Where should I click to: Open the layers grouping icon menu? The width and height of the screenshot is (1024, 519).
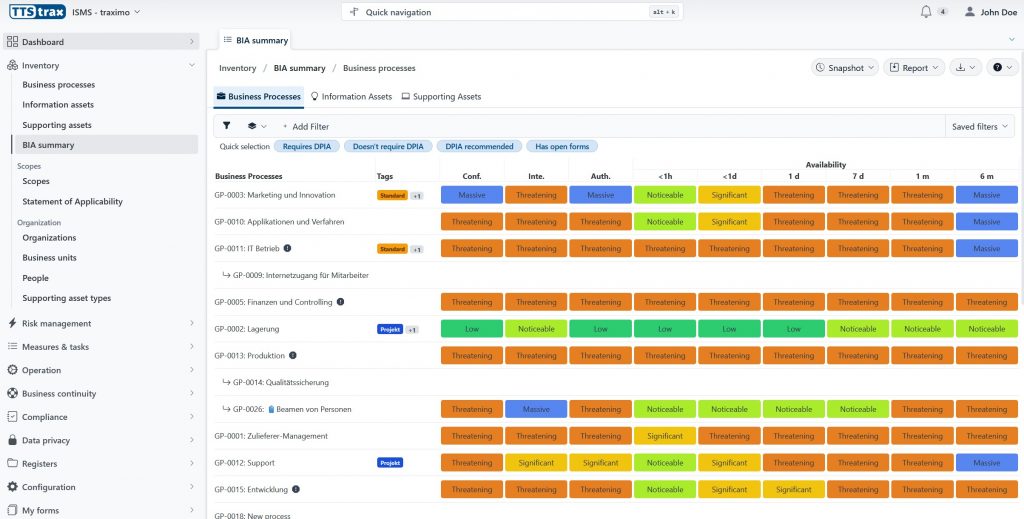point(256,126)
